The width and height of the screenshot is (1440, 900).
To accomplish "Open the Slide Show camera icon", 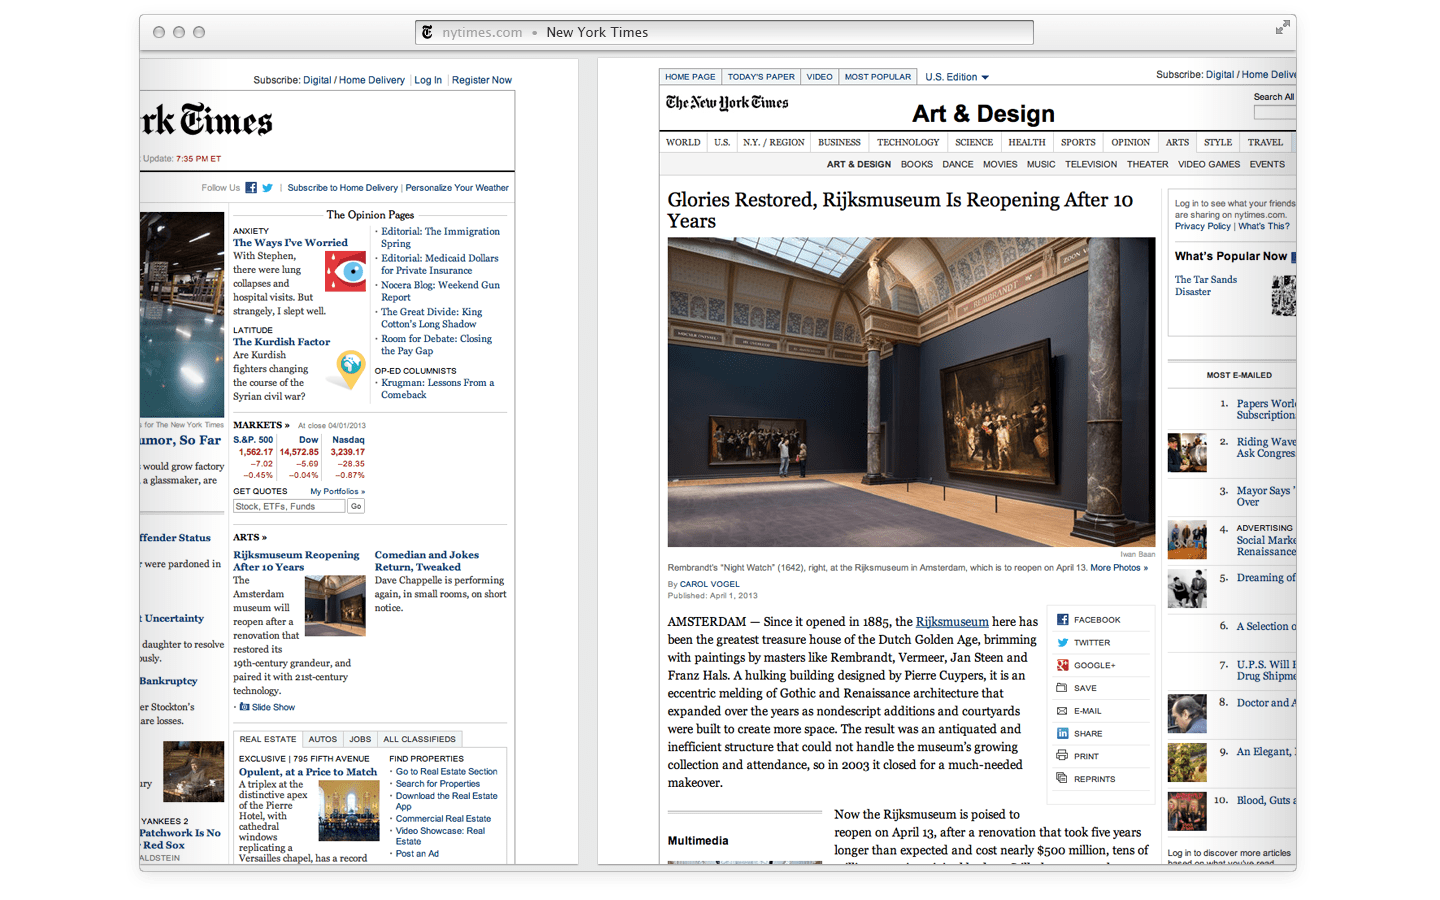I will 245,707.
